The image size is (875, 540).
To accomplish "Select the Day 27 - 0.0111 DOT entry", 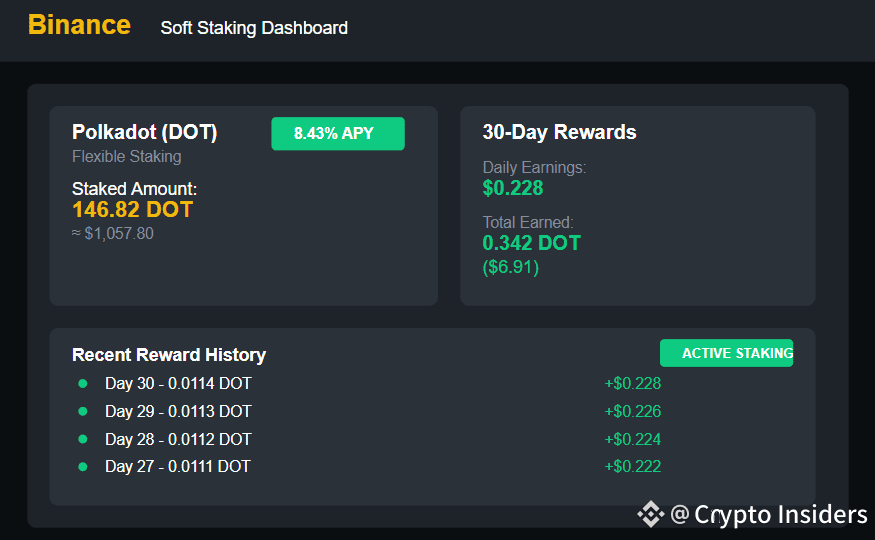I will 177,466.
